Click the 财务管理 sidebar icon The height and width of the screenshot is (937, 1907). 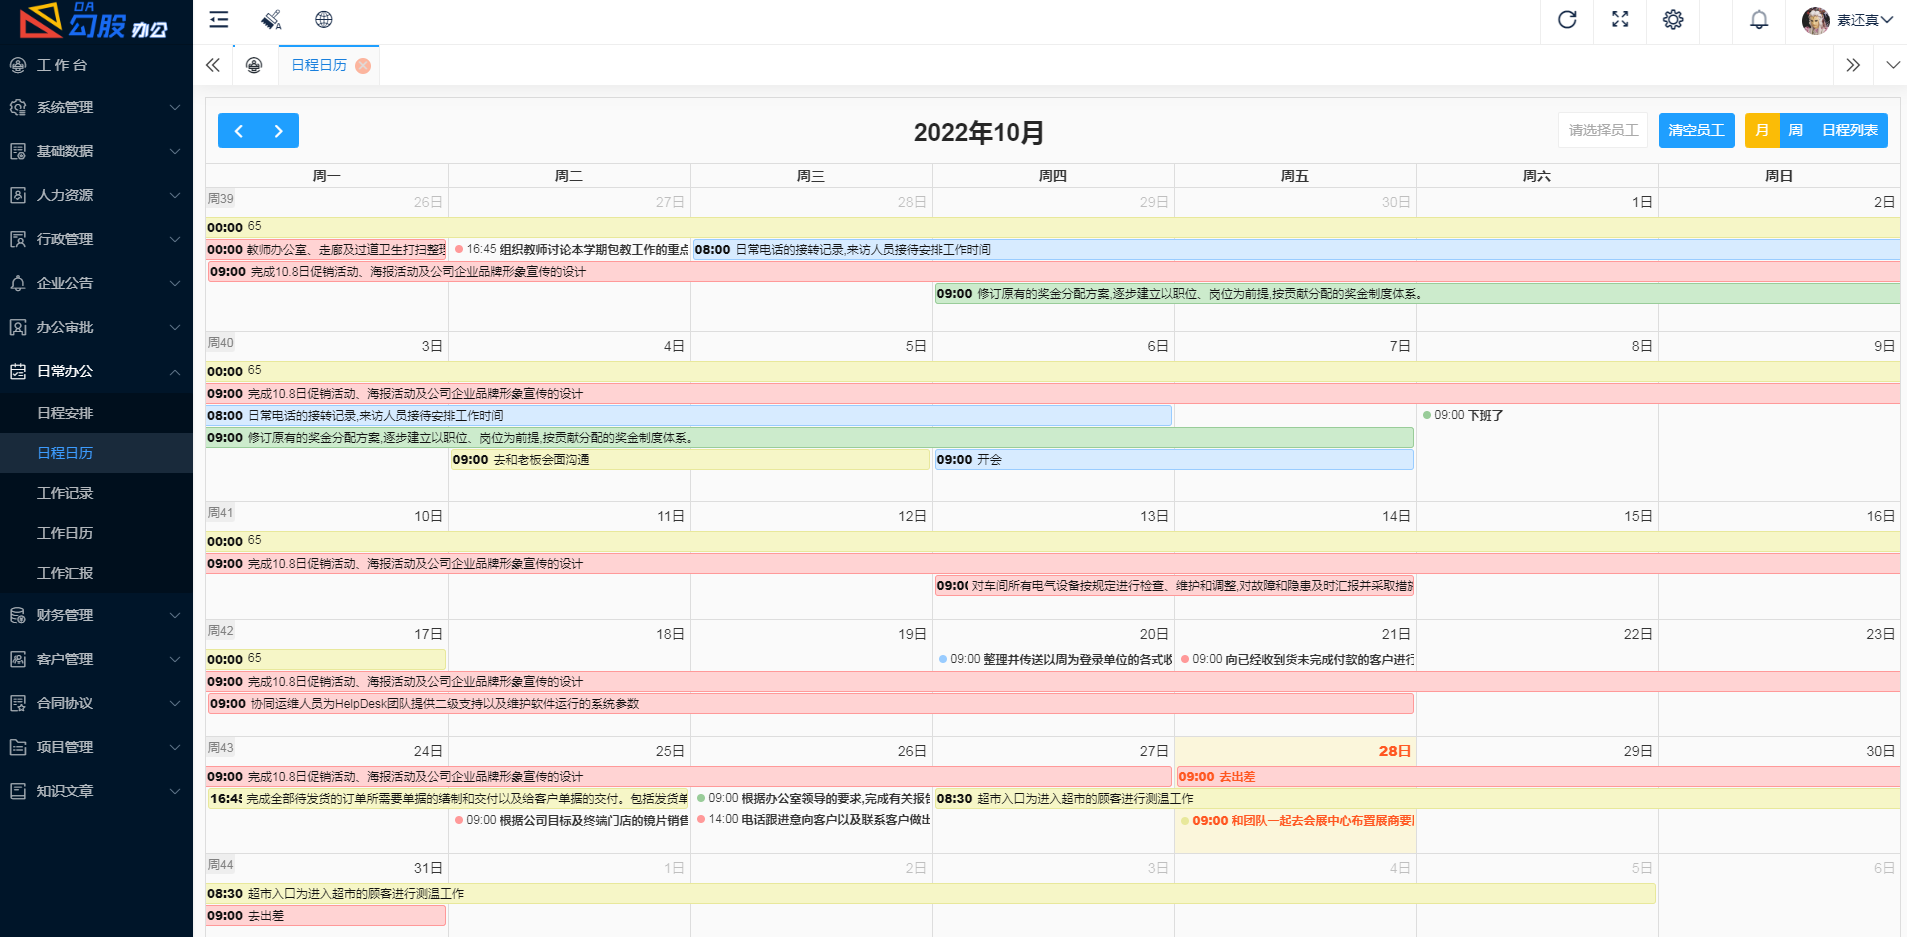[18, 615]
